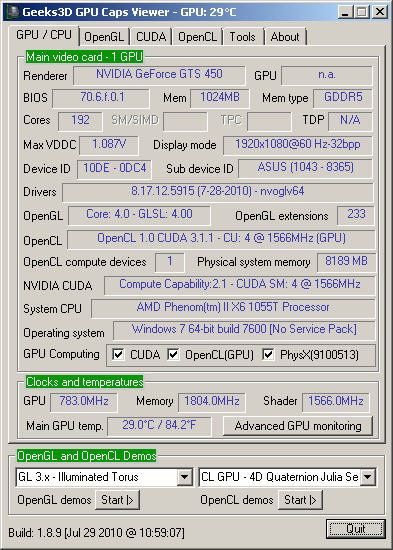
Task: Click the OpenGL extensions count 233
Action: 356,215
